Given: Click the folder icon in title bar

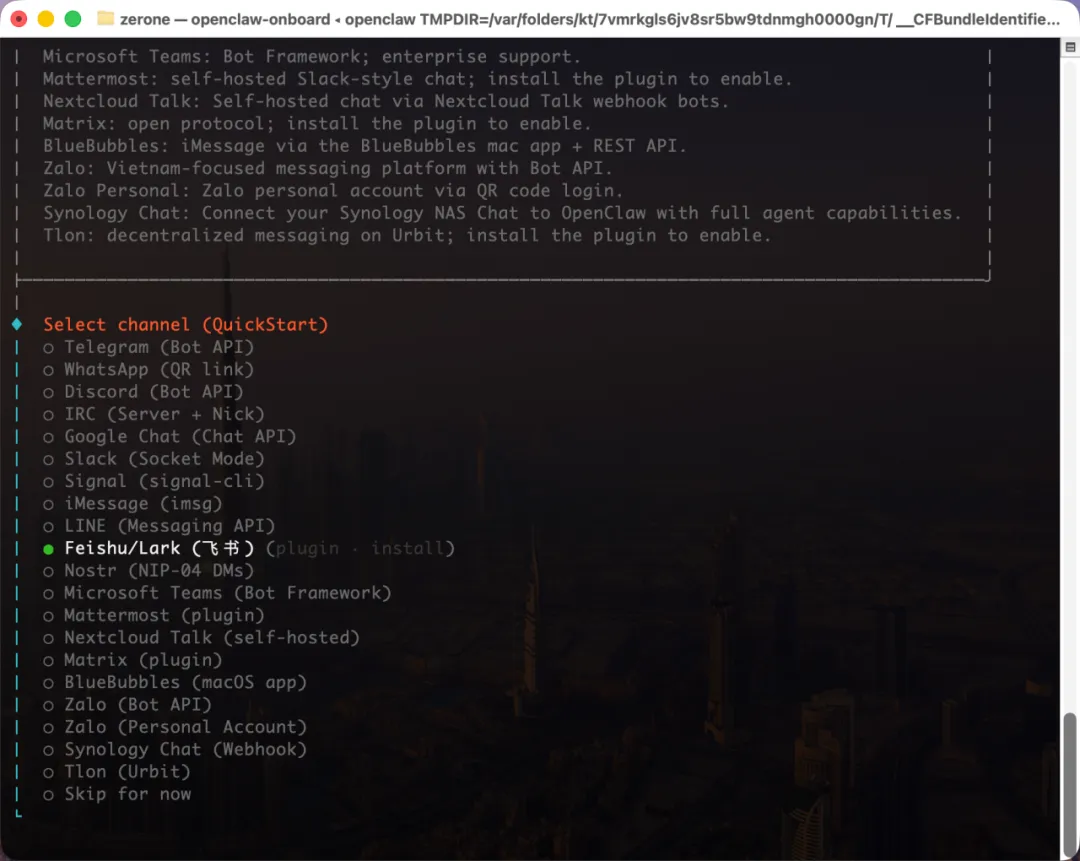Looking at the screenshot, I should 105,19.
